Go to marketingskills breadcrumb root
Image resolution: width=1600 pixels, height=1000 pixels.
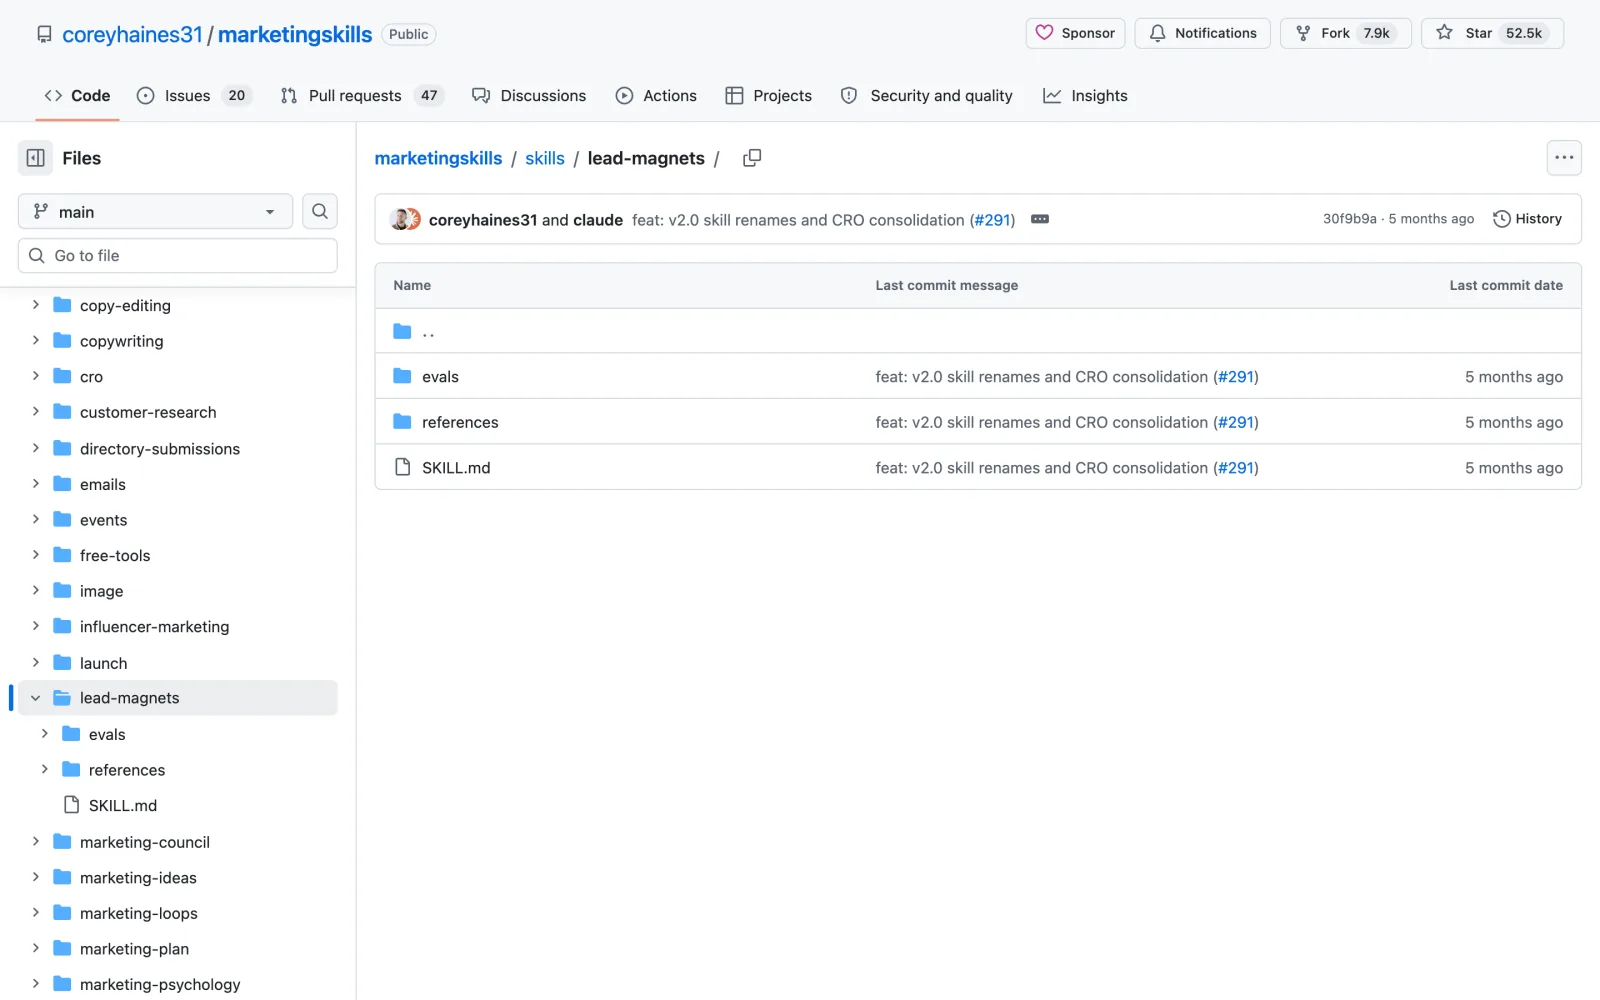tap(438, 158)
